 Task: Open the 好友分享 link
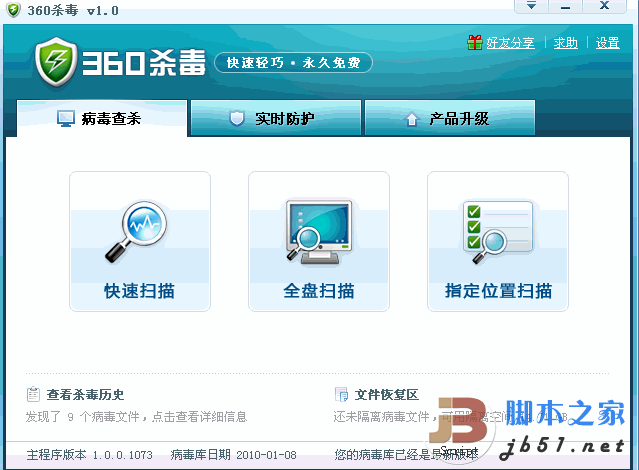coord(510,42)
